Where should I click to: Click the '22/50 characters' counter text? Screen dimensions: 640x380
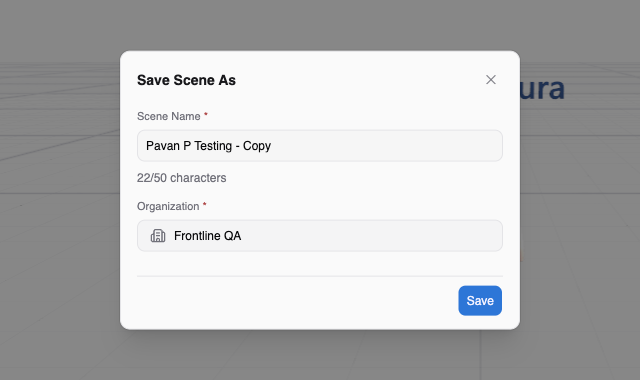[181, 178]
